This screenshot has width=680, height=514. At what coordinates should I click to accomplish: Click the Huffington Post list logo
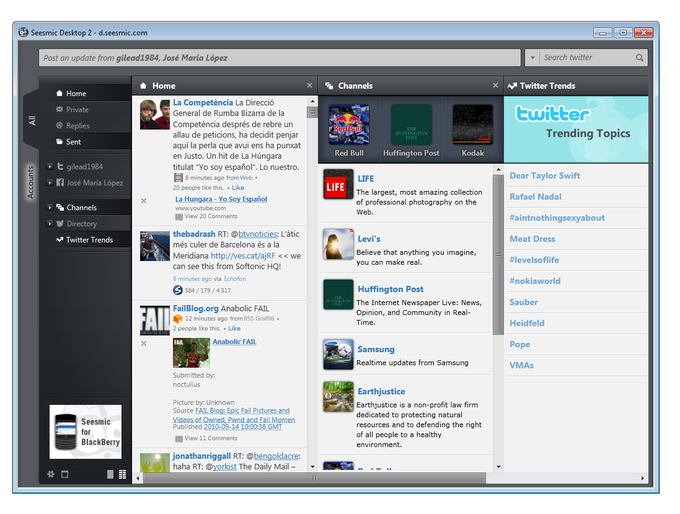click(338, 295)
